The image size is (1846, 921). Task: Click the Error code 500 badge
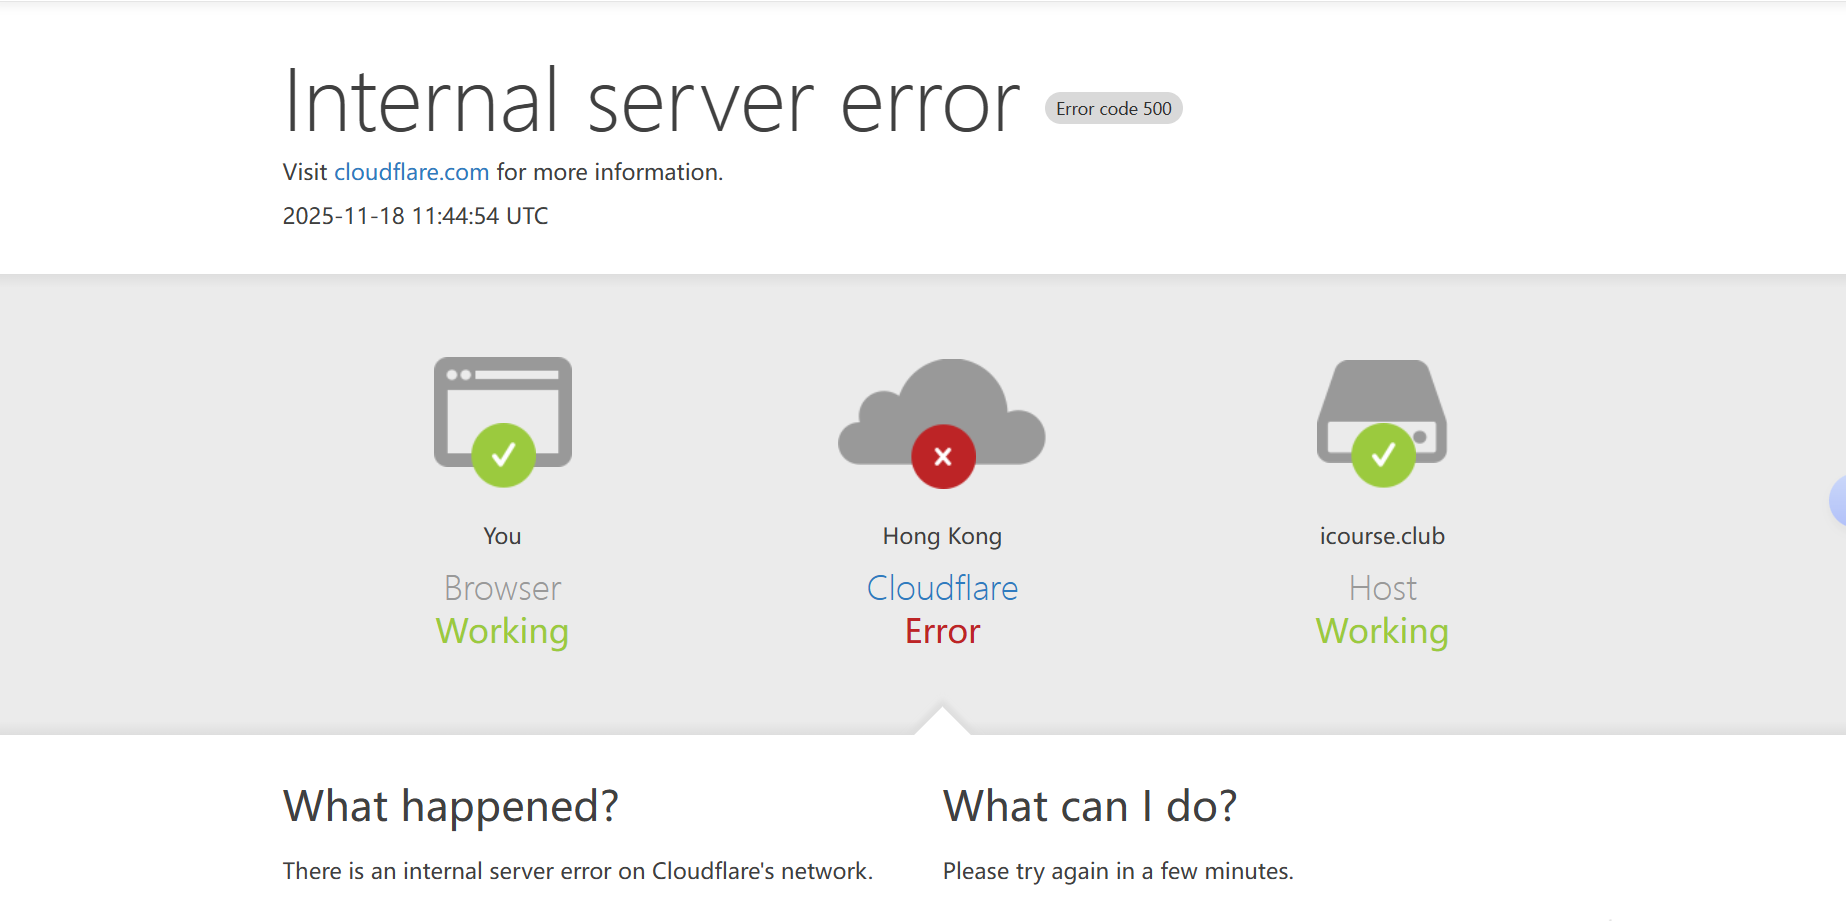click(1113, 109)
